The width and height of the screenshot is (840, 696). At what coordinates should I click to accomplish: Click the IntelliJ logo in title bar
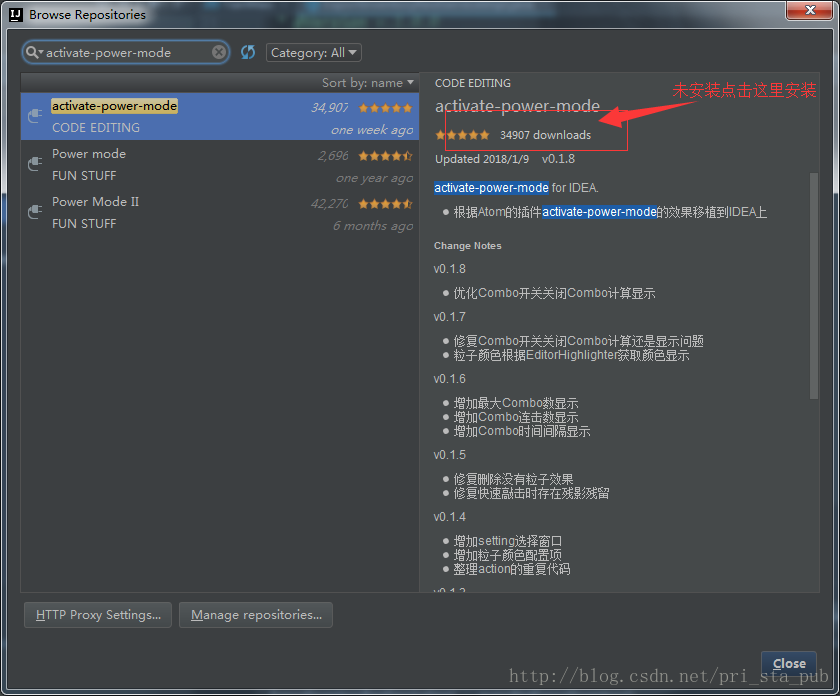pos(16,14)
